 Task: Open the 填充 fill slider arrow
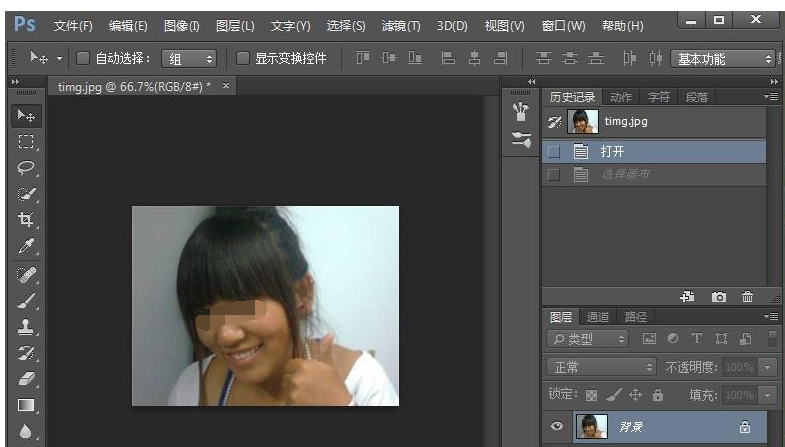pyautogui.click(x=767, y=395)
